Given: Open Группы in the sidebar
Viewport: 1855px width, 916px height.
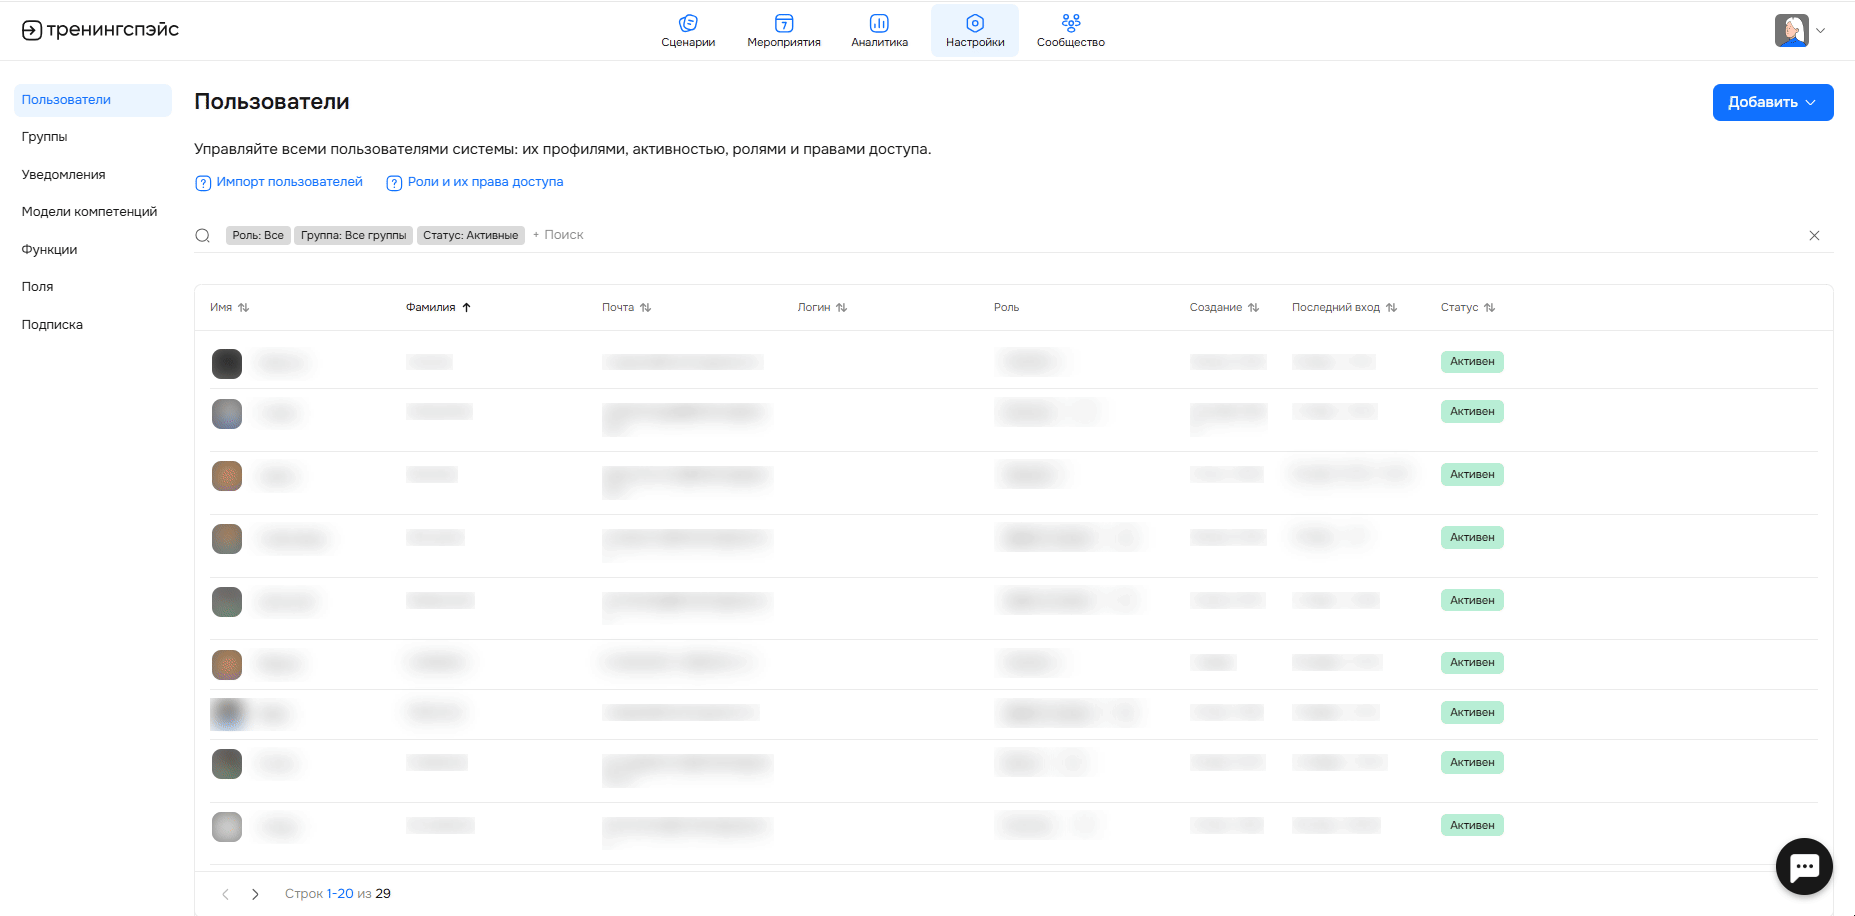Looking at the screenshot, I should pos(45,137).
